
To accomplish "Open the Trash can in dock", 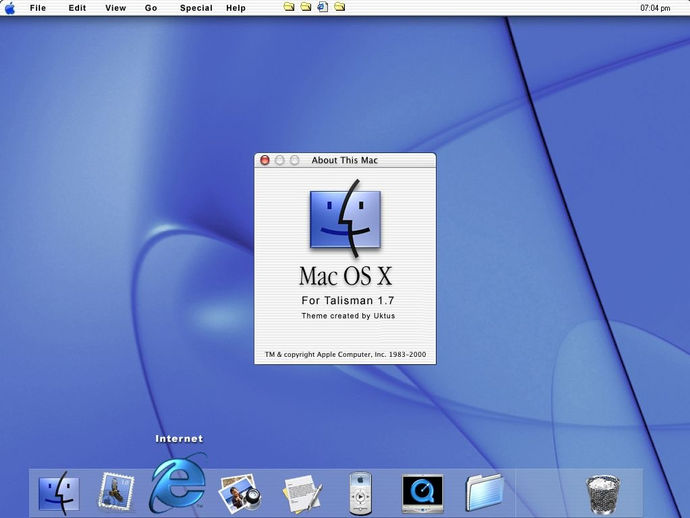I will [x=603, y=495].
